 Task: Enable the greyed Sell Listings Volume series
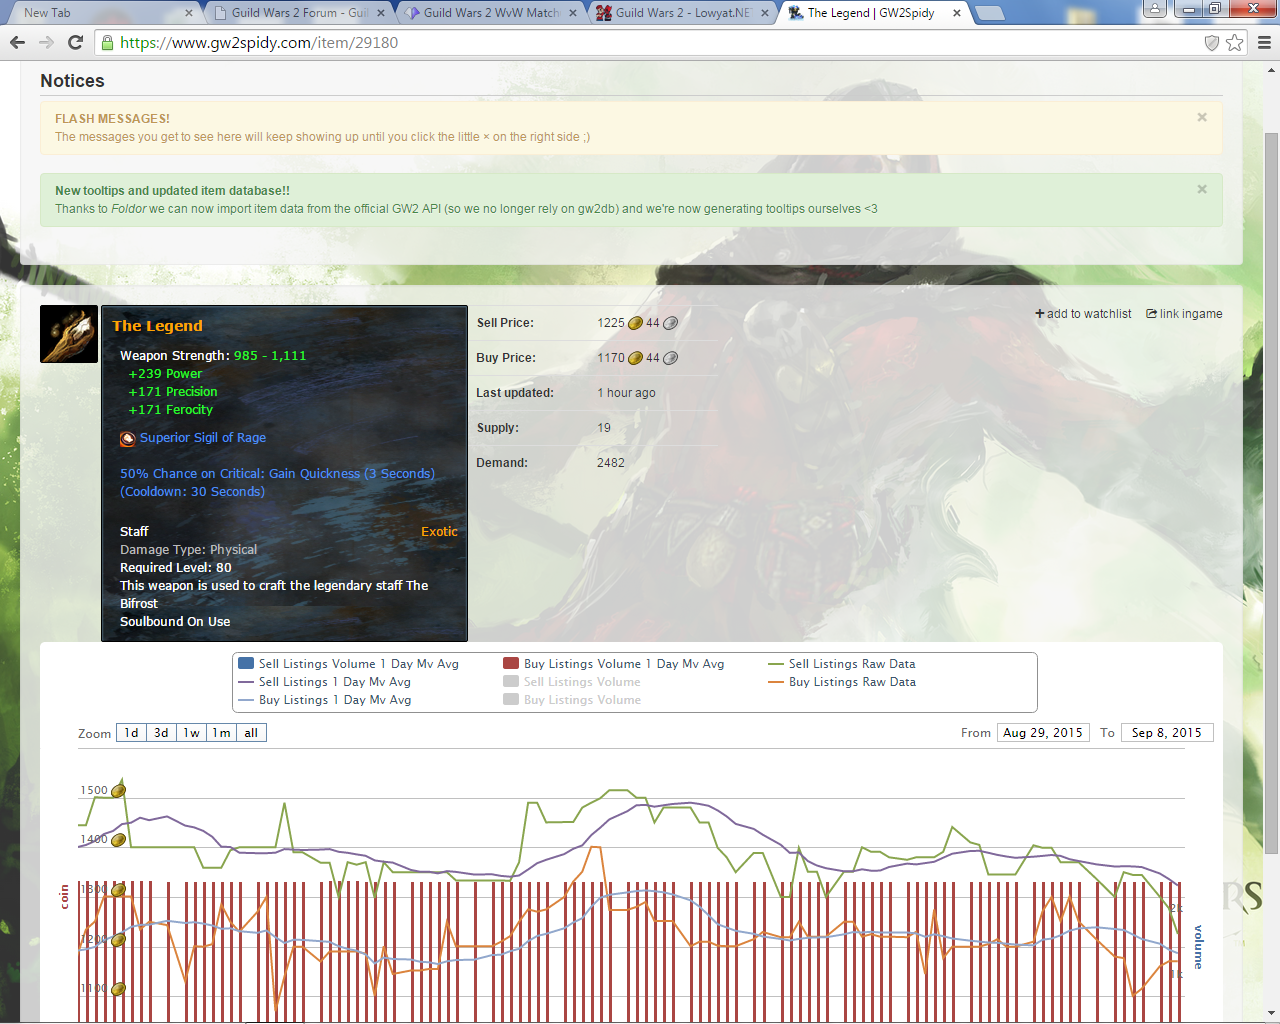(571, 682)
